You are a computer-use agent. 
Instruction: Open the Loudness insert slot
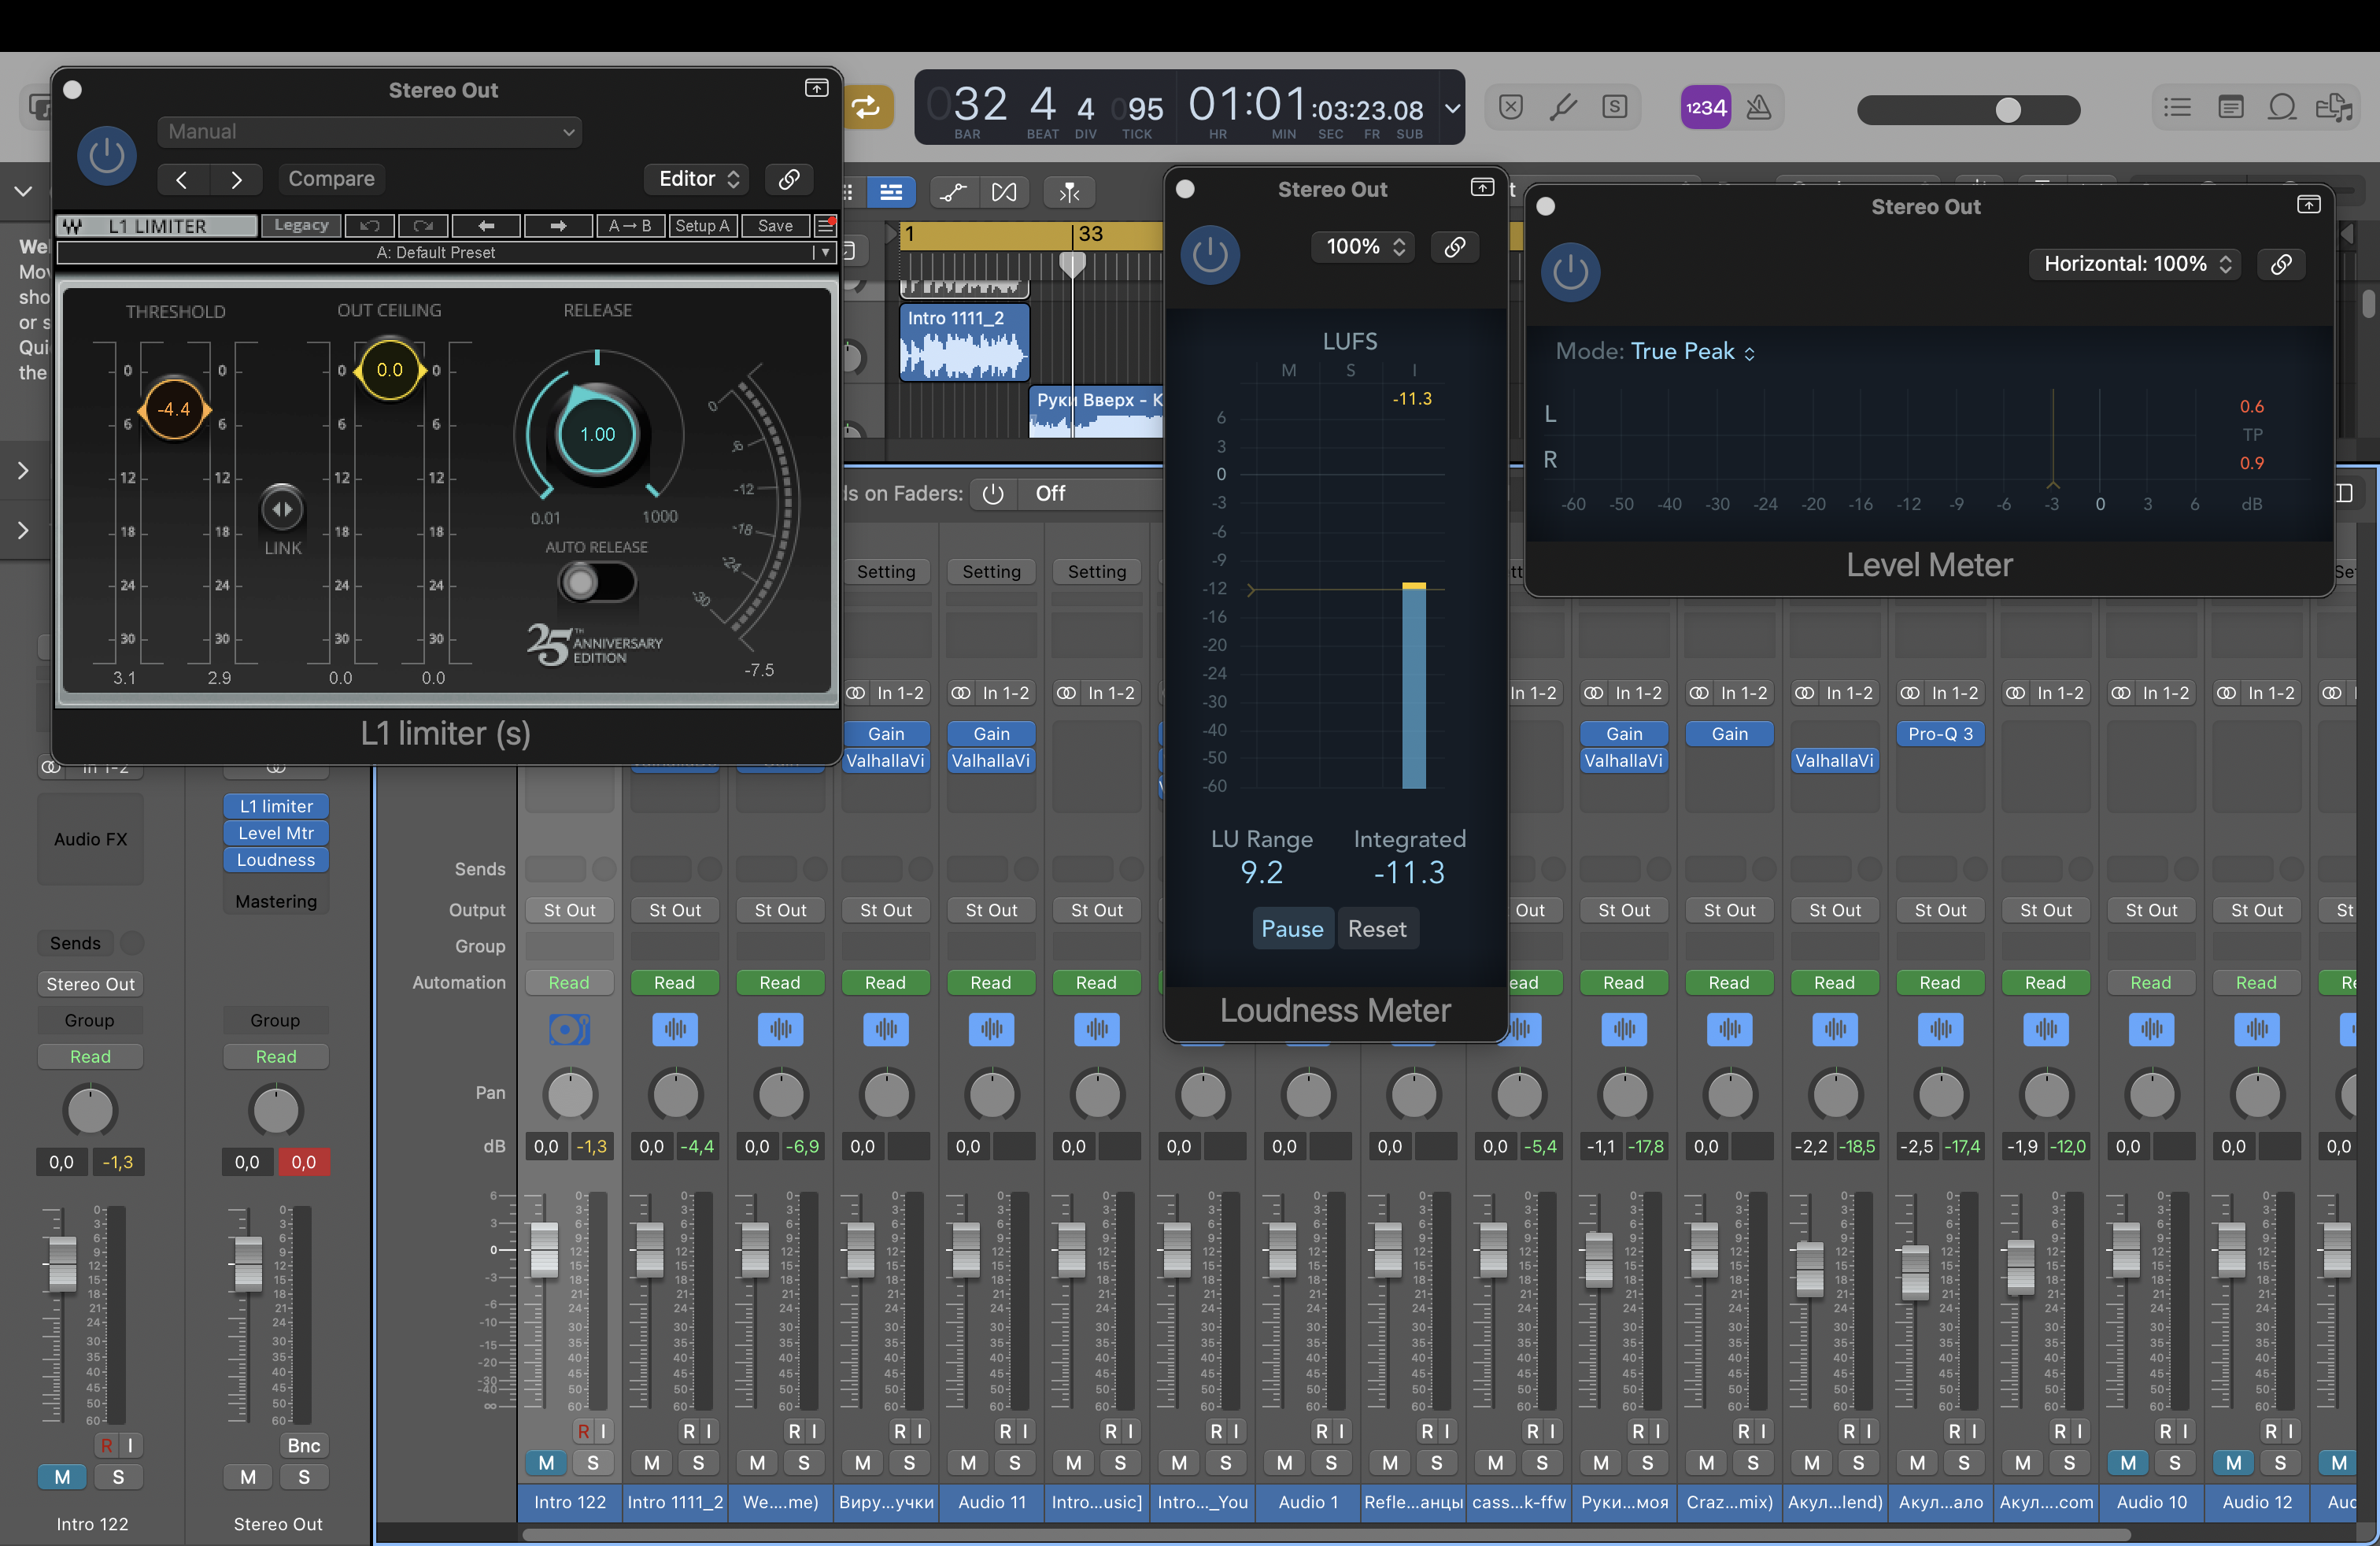(x=276, y=860)
